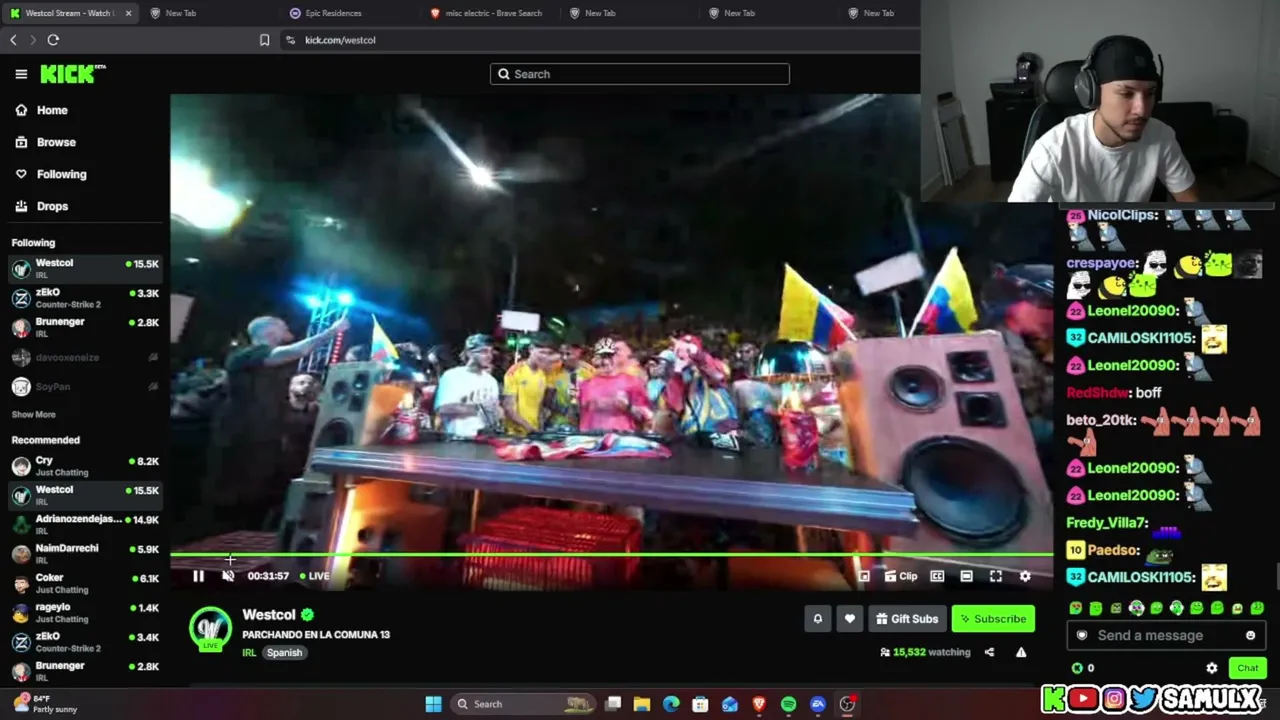
Task: Open Brave browser taskbar icon
Action: (x=759, y=704)
